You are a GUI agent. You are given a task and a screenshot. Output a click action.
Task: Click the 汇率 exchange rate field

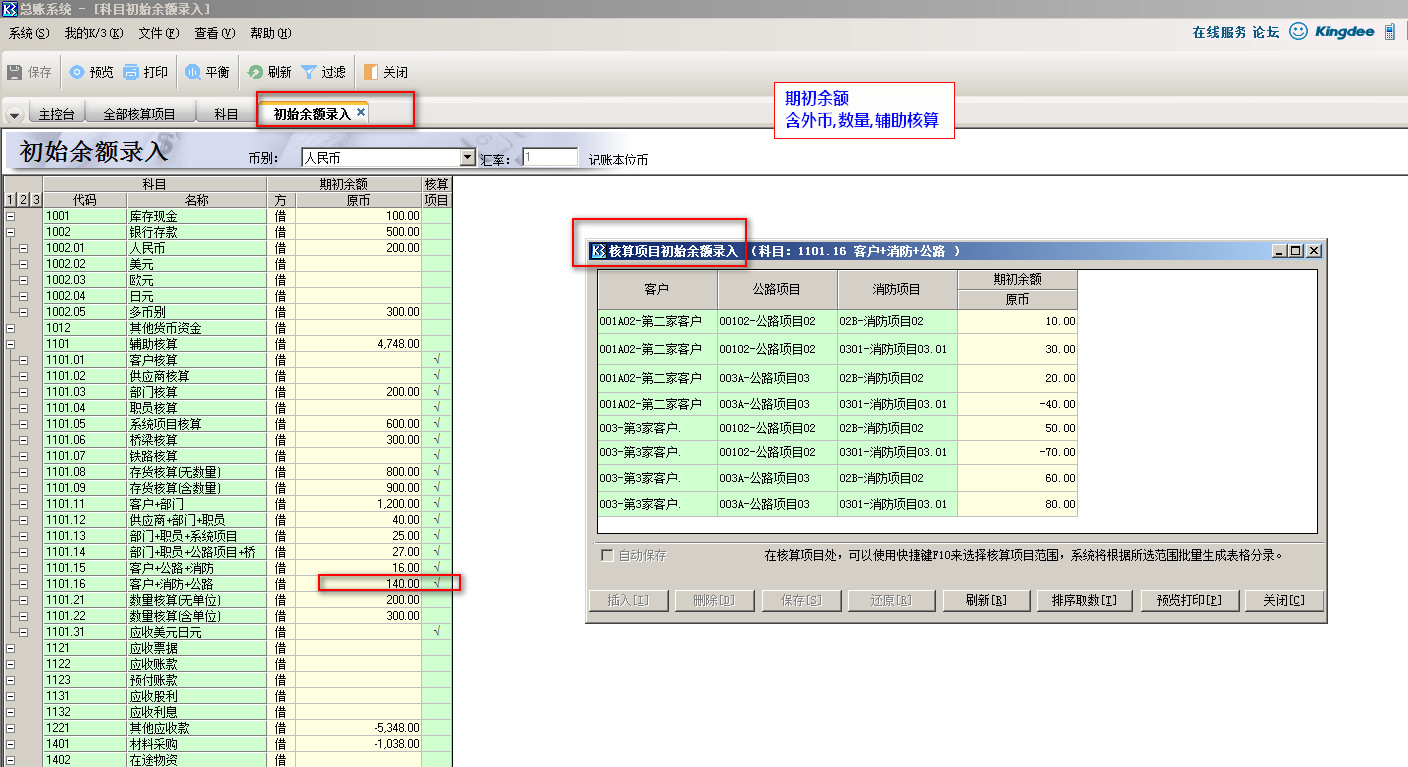click(x=550, y=158)
